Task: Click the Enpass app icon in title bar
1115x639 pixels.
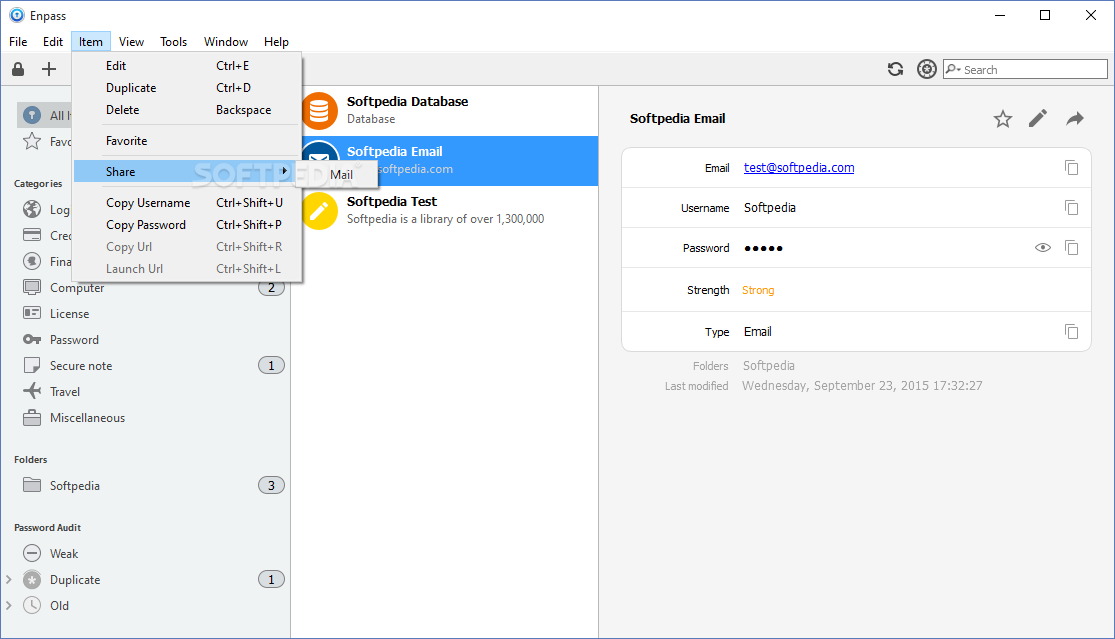Action: coord(16,15)
